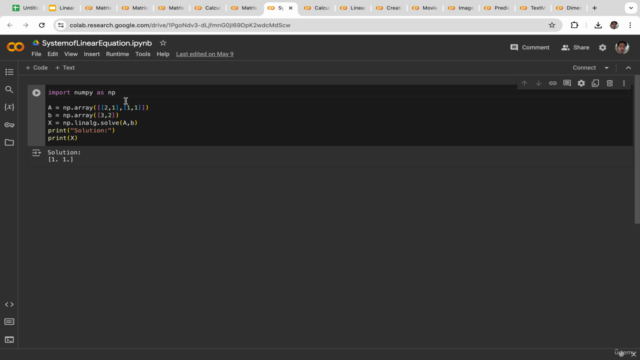Switch to the green Sheets browser tab
This screenshot has height=360, width=640.
pos(25,8)
